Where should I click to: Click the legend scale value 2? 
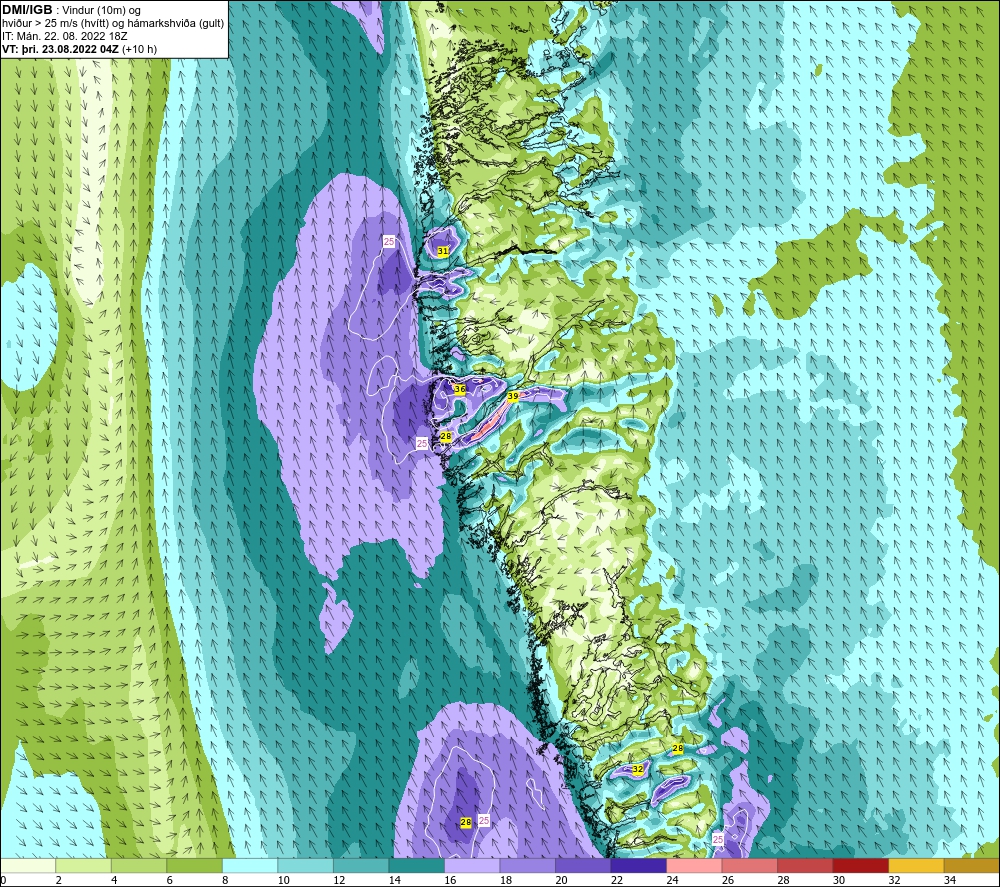(59, 881)
